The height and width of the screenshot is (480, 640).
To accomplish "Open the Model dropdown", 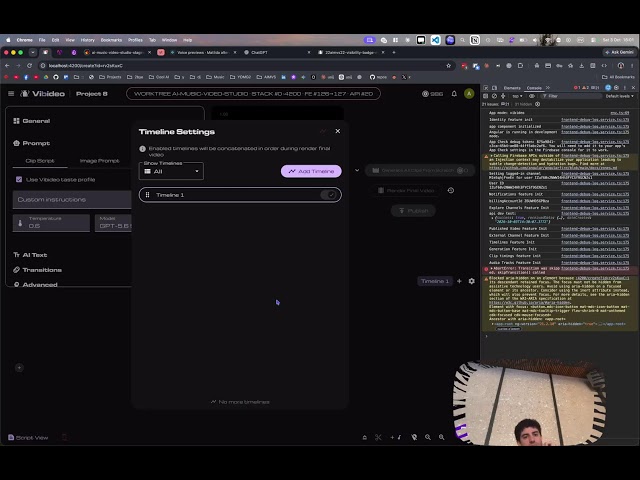I will (113, 223).
